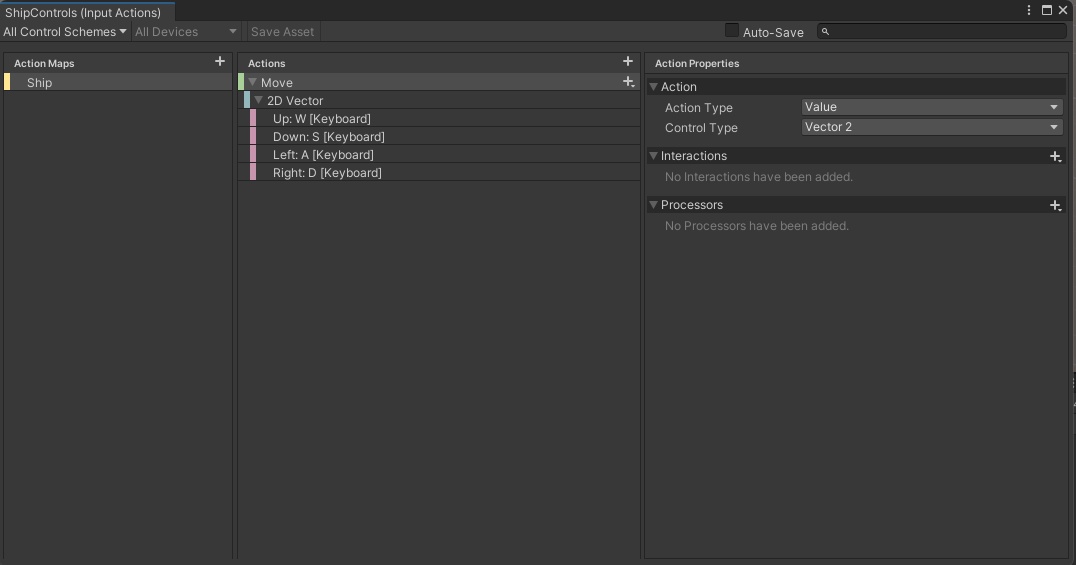Collapse the Interactions section
1076x565 pixels.
click(654, 156)
